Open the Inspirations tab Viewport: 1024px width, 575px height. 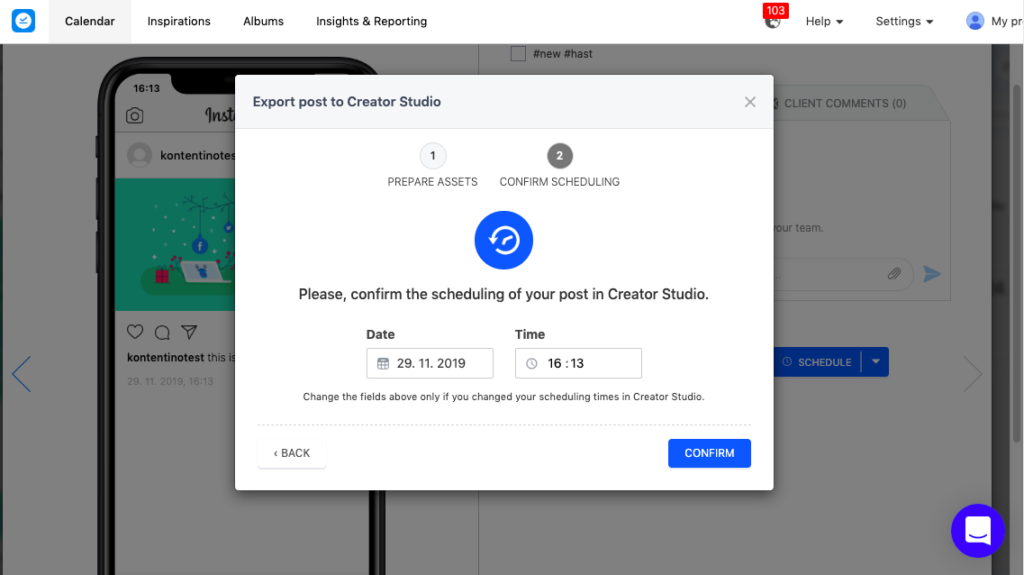coord(179,21)
